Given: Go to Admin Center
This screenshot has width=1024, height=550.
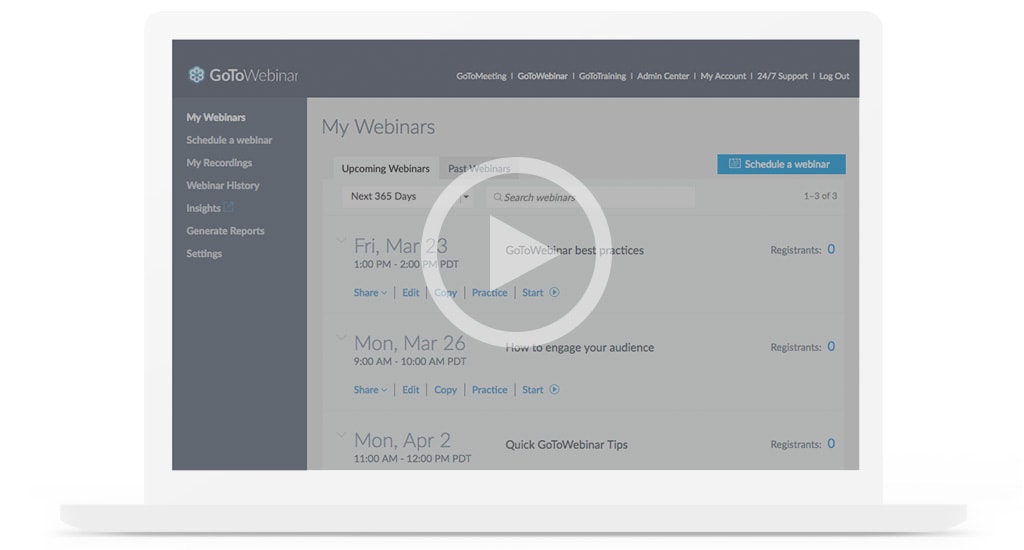Looking at the screenshot, I should pos(663,76).
